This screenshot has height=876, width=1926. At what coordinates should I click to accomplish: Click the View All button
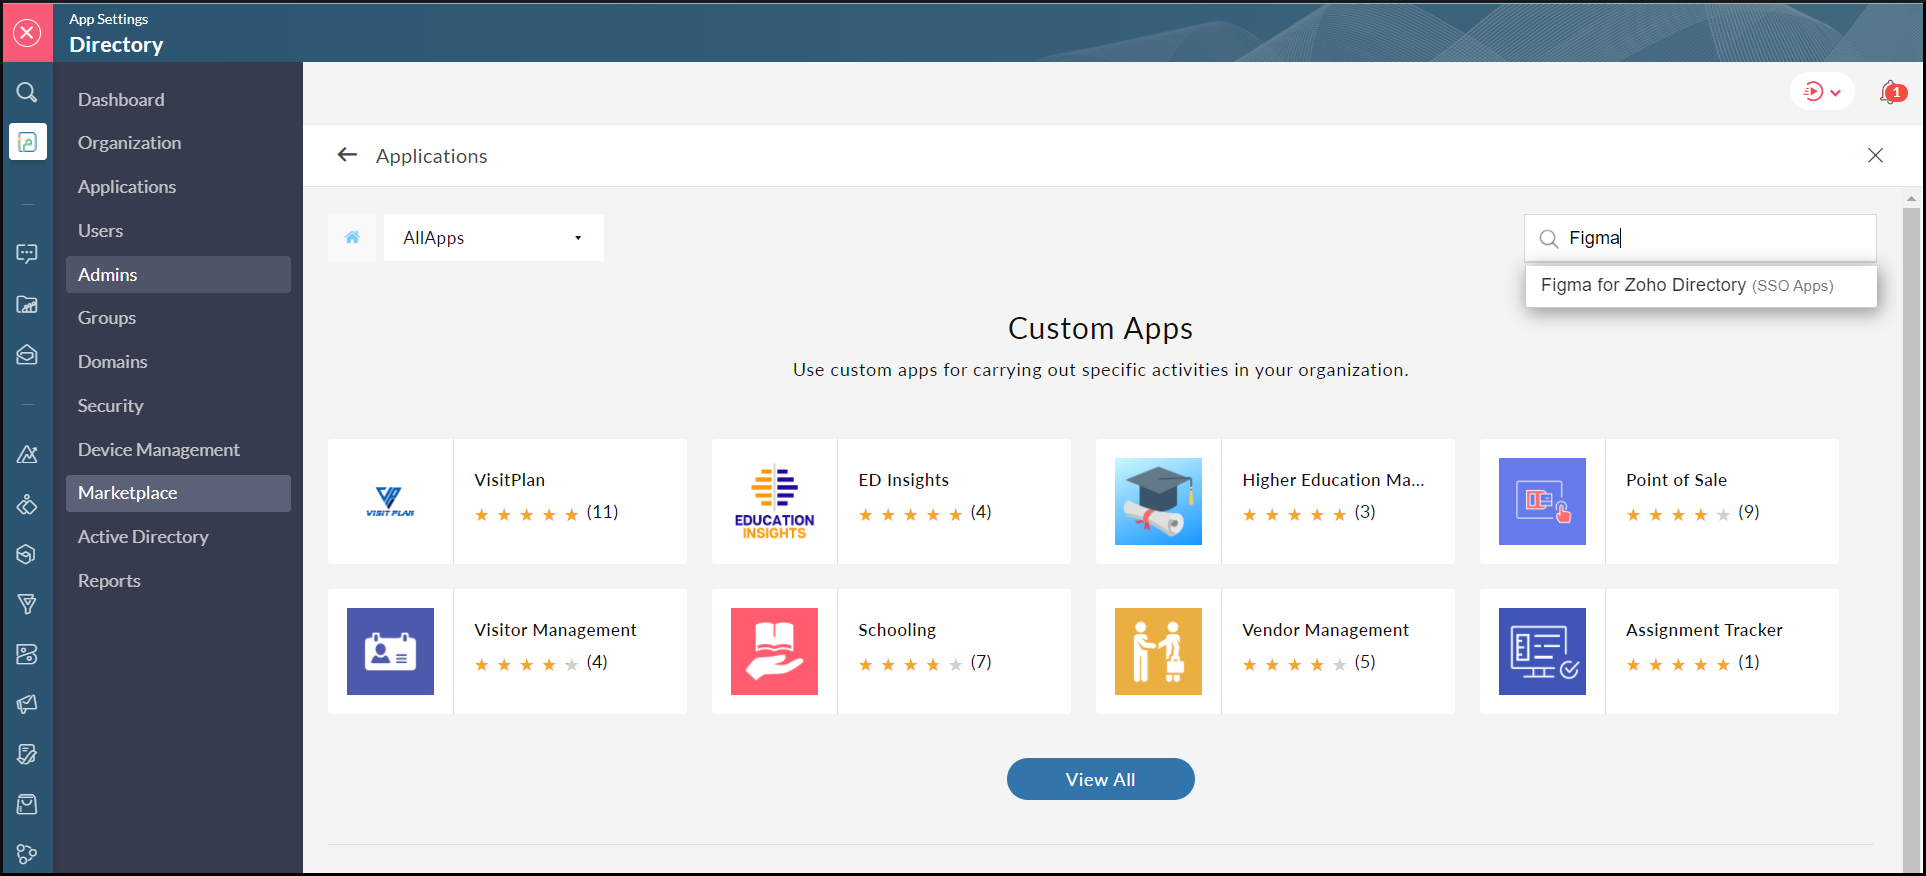click(x=1100, y=779)
